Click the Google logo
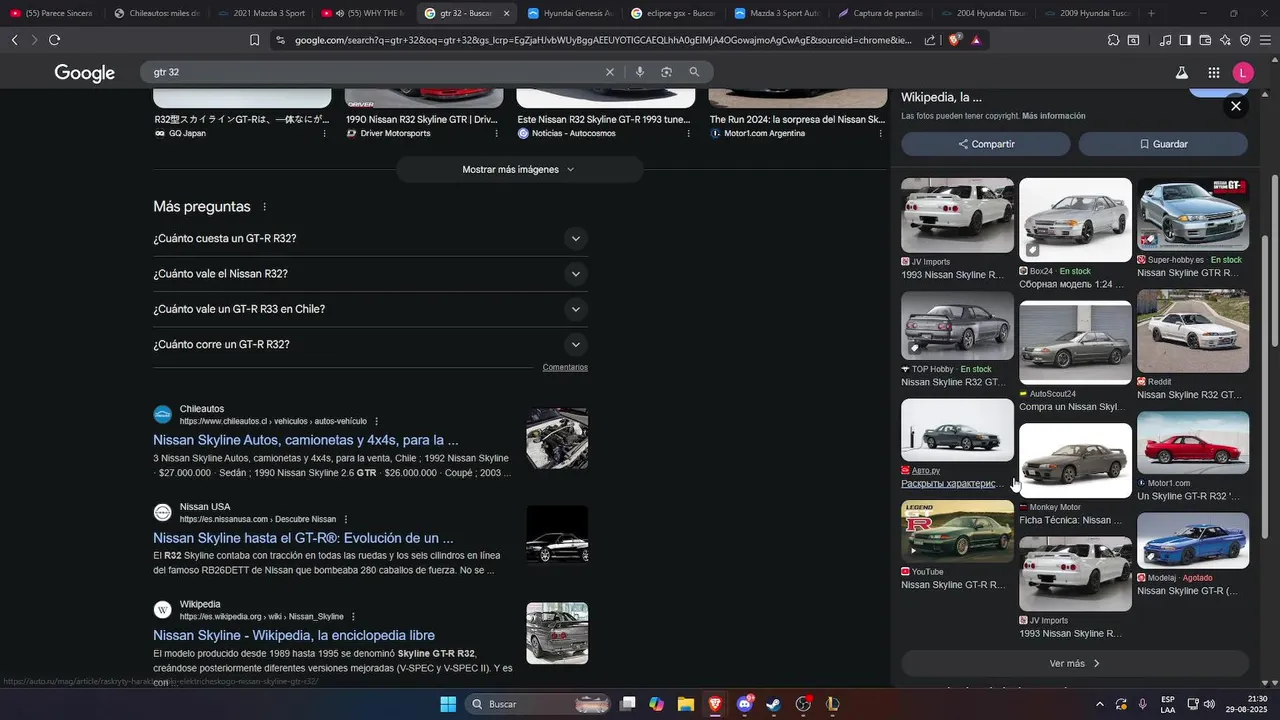Viewport: 1280px width, 720px height. [85, 73]
